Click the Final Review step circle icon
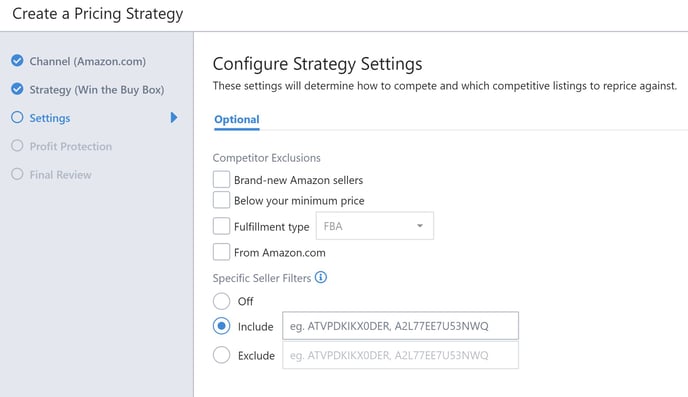Image resolution: width=688 pixels, height=397 pixels. [x=17, y=174]
